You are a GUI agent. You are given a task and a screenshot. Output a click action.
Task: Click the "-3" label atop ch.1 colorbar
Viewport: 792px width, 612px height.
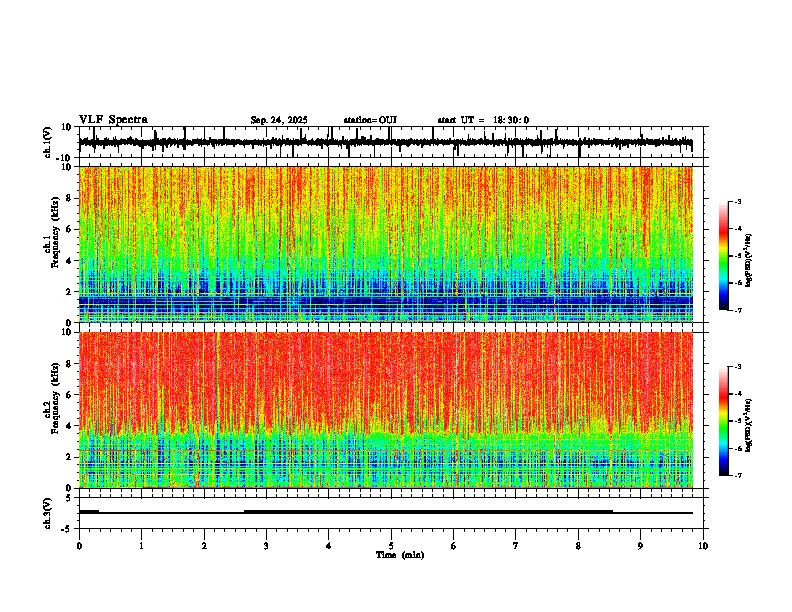737,202
